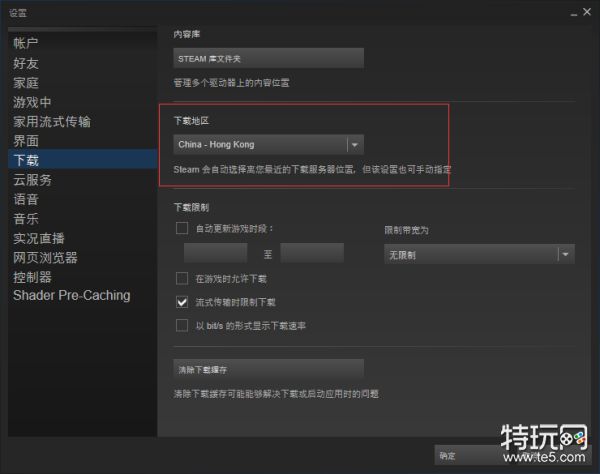Open 云服务 settings
600x474 pixels.
(x=32, y=180)
